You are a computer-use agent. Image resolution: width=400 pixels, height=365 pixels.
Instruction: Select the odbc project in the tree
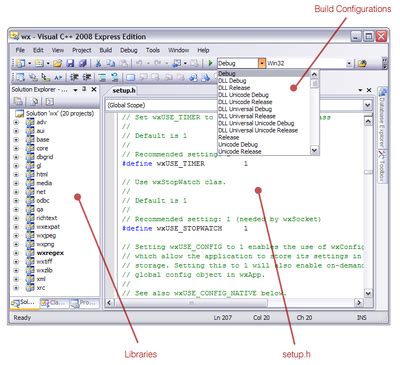pyautogui.click(x=43, y=201)
